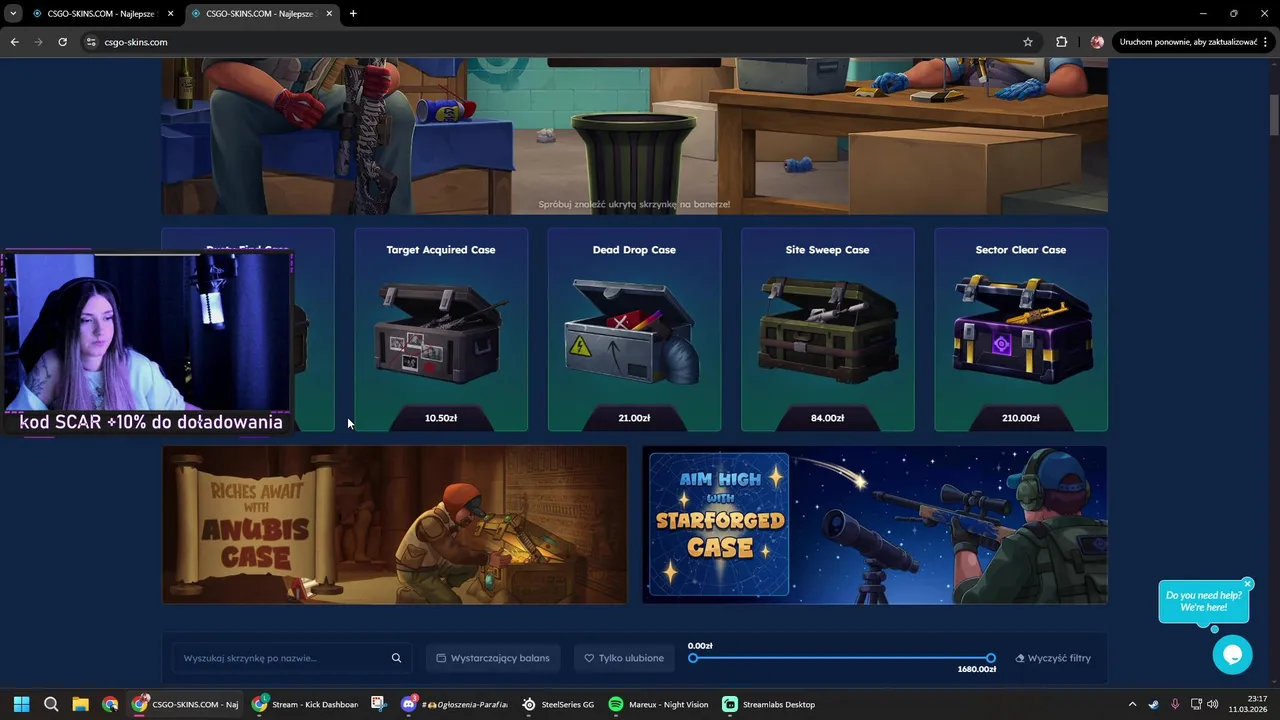Click the 84.00zł price label
1280x720 pixels.
point(827,418)
